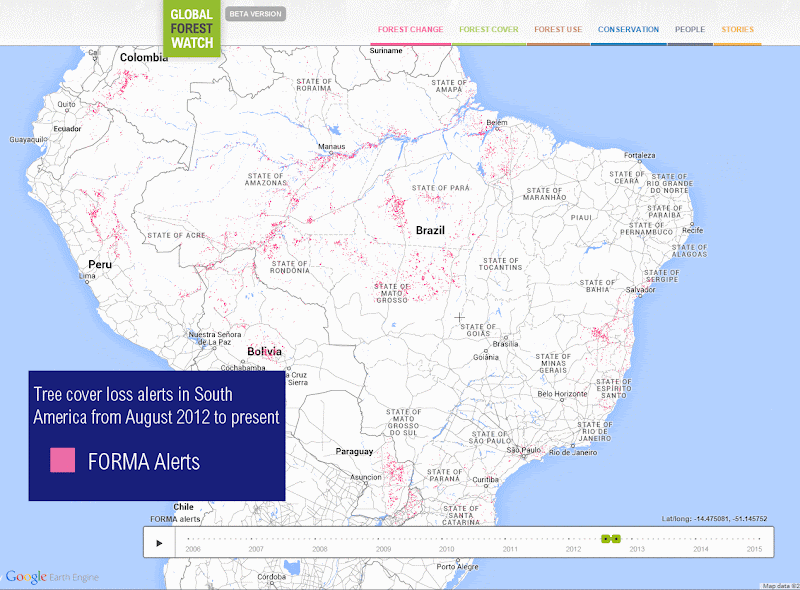The image size is (800, 590).
Task: Select the green start marker on the timeline
Action: [607, 539]
